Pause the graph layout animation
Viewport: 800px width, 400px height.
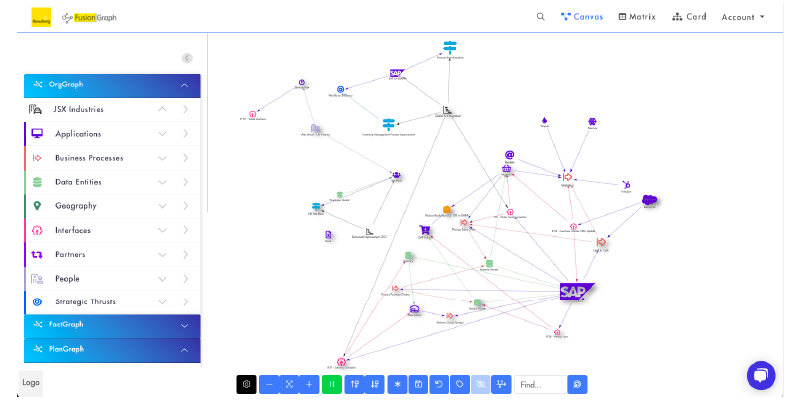(x=332, y=384)
